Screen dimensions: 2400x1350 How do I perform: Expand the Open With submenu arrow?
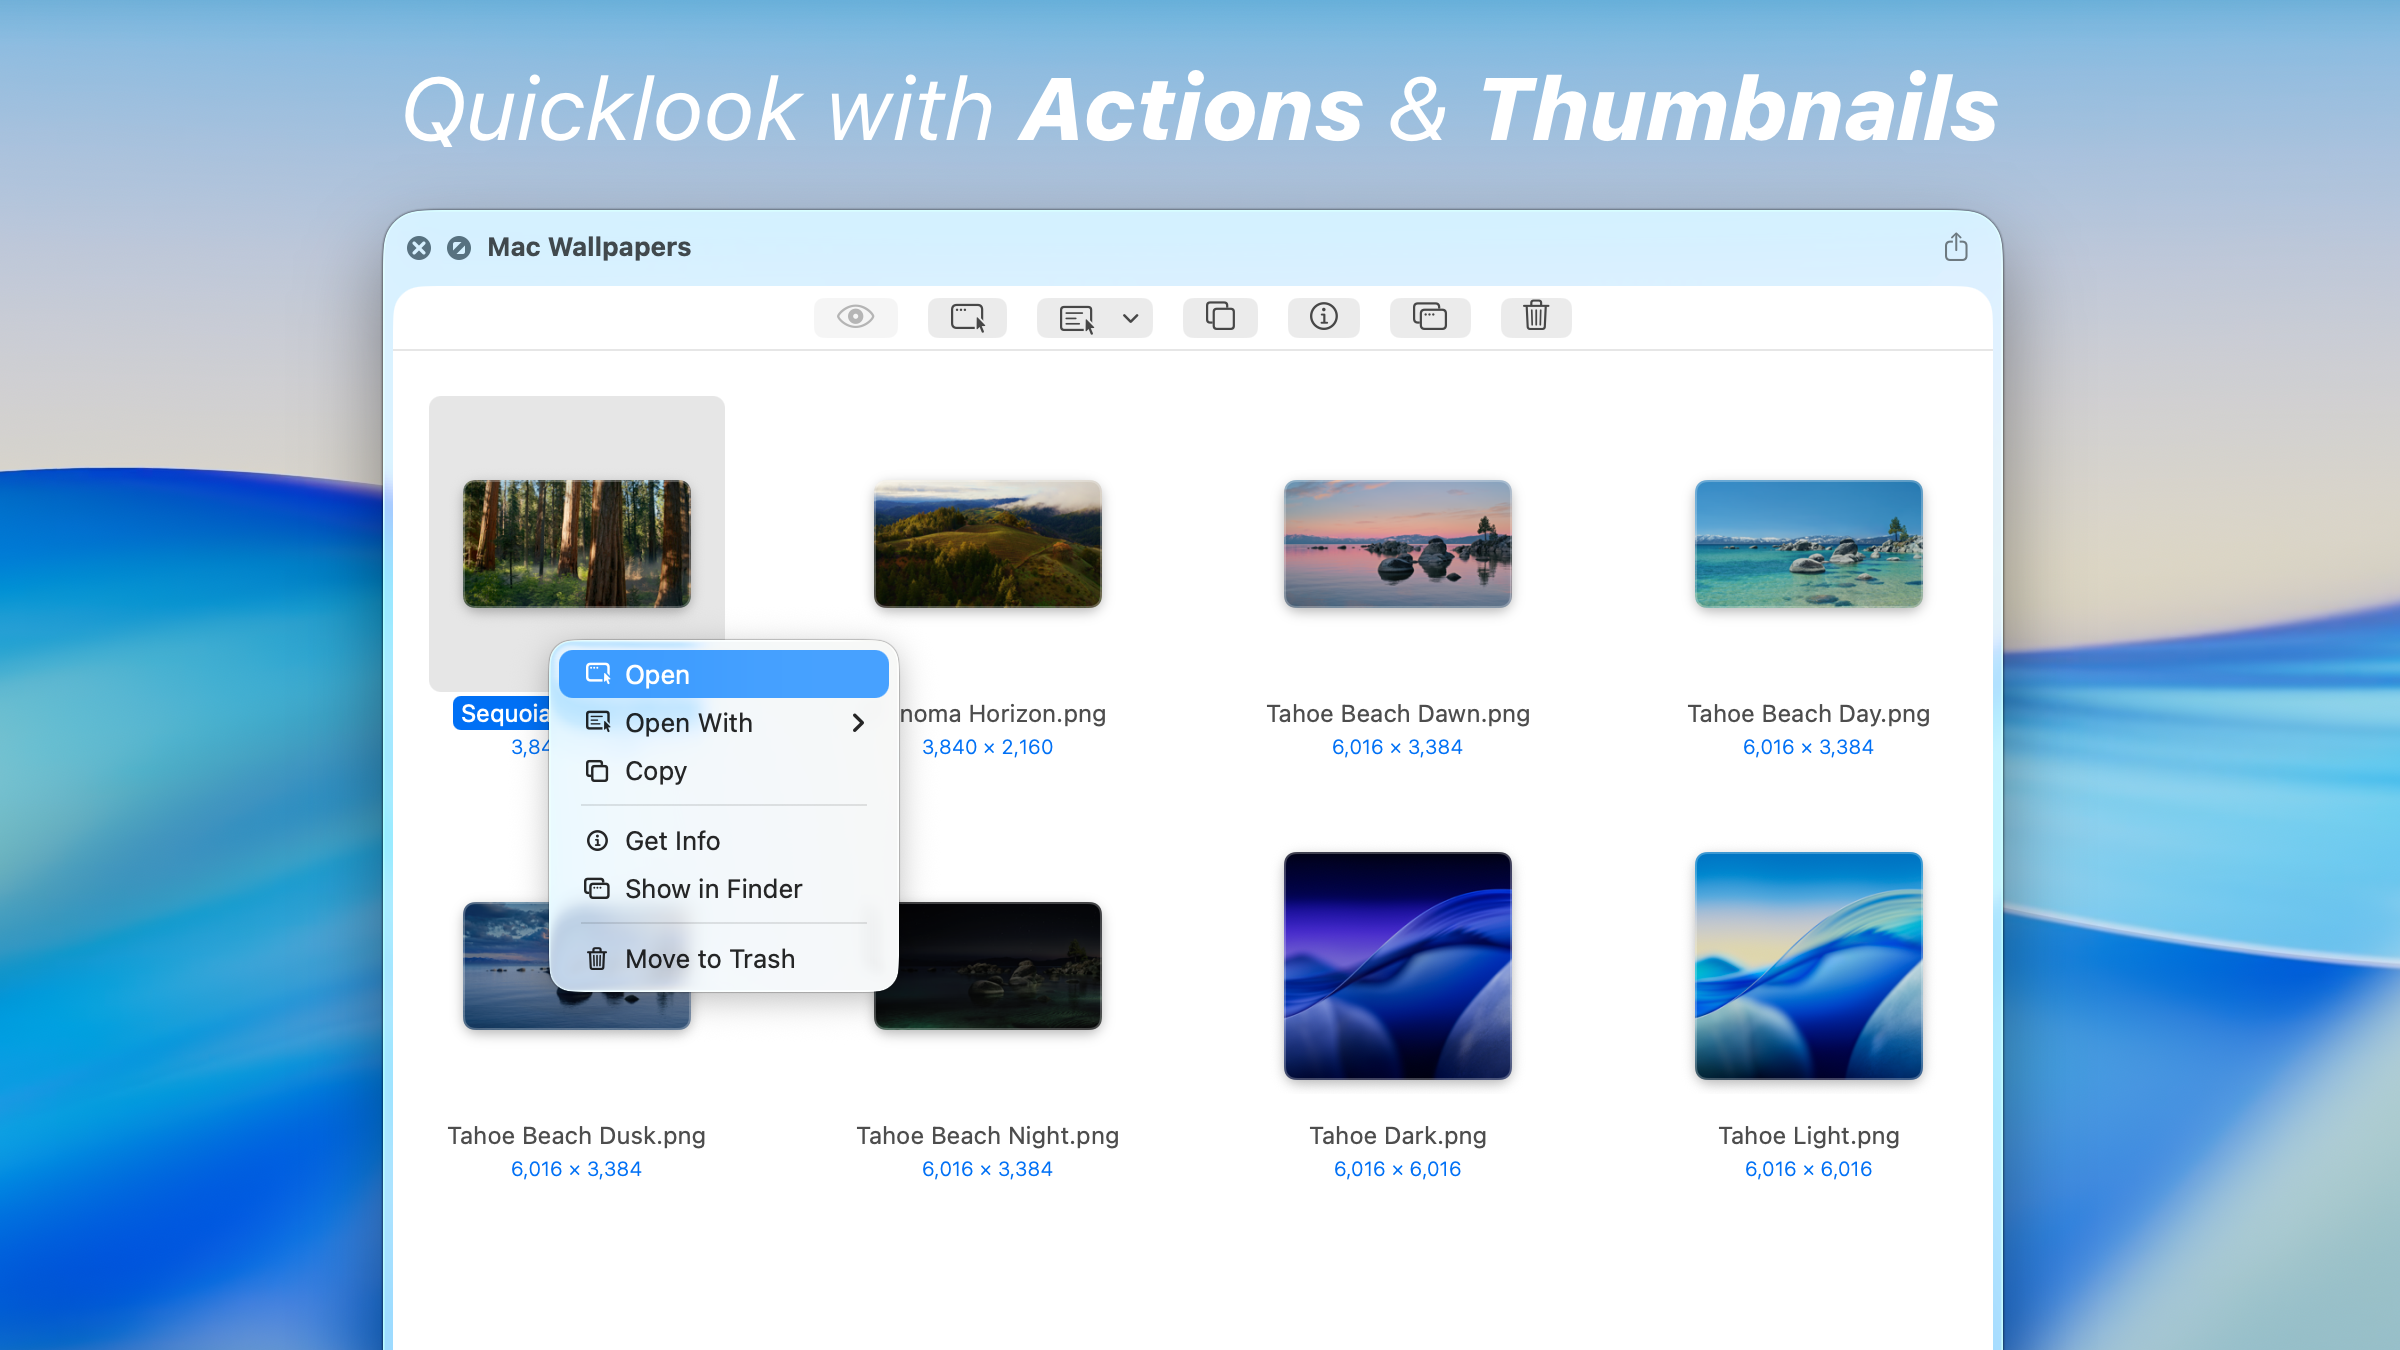point(858,723)
